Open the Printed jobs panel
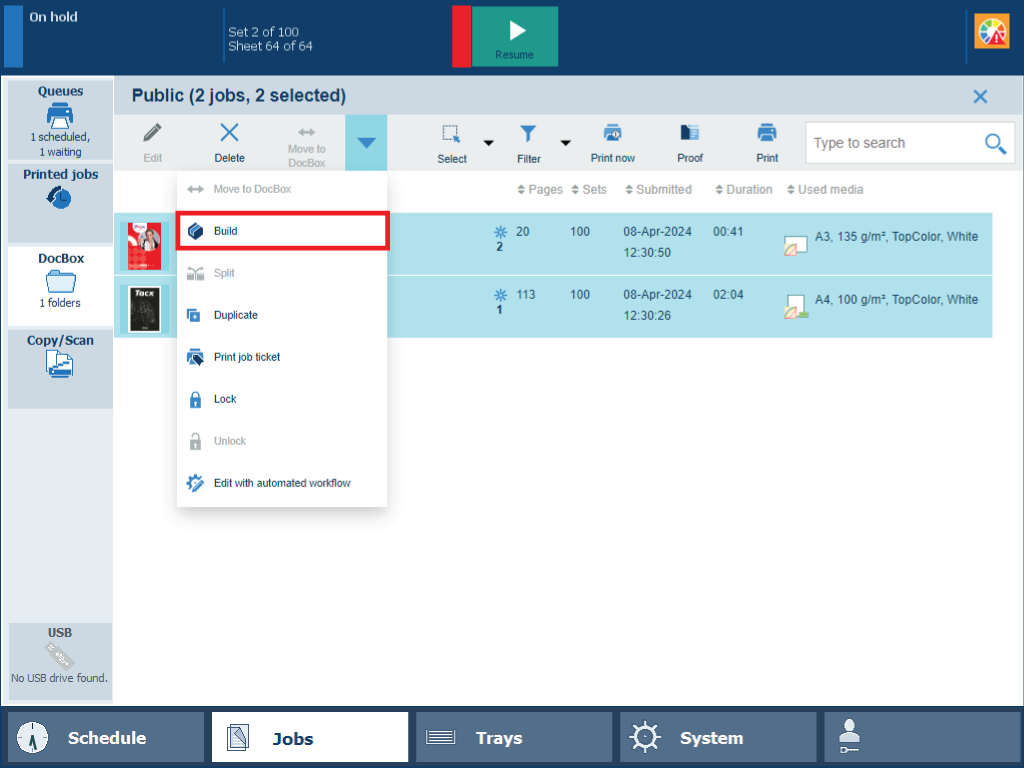Viewport: 1024px width, 768px height. tap(60, 189)
